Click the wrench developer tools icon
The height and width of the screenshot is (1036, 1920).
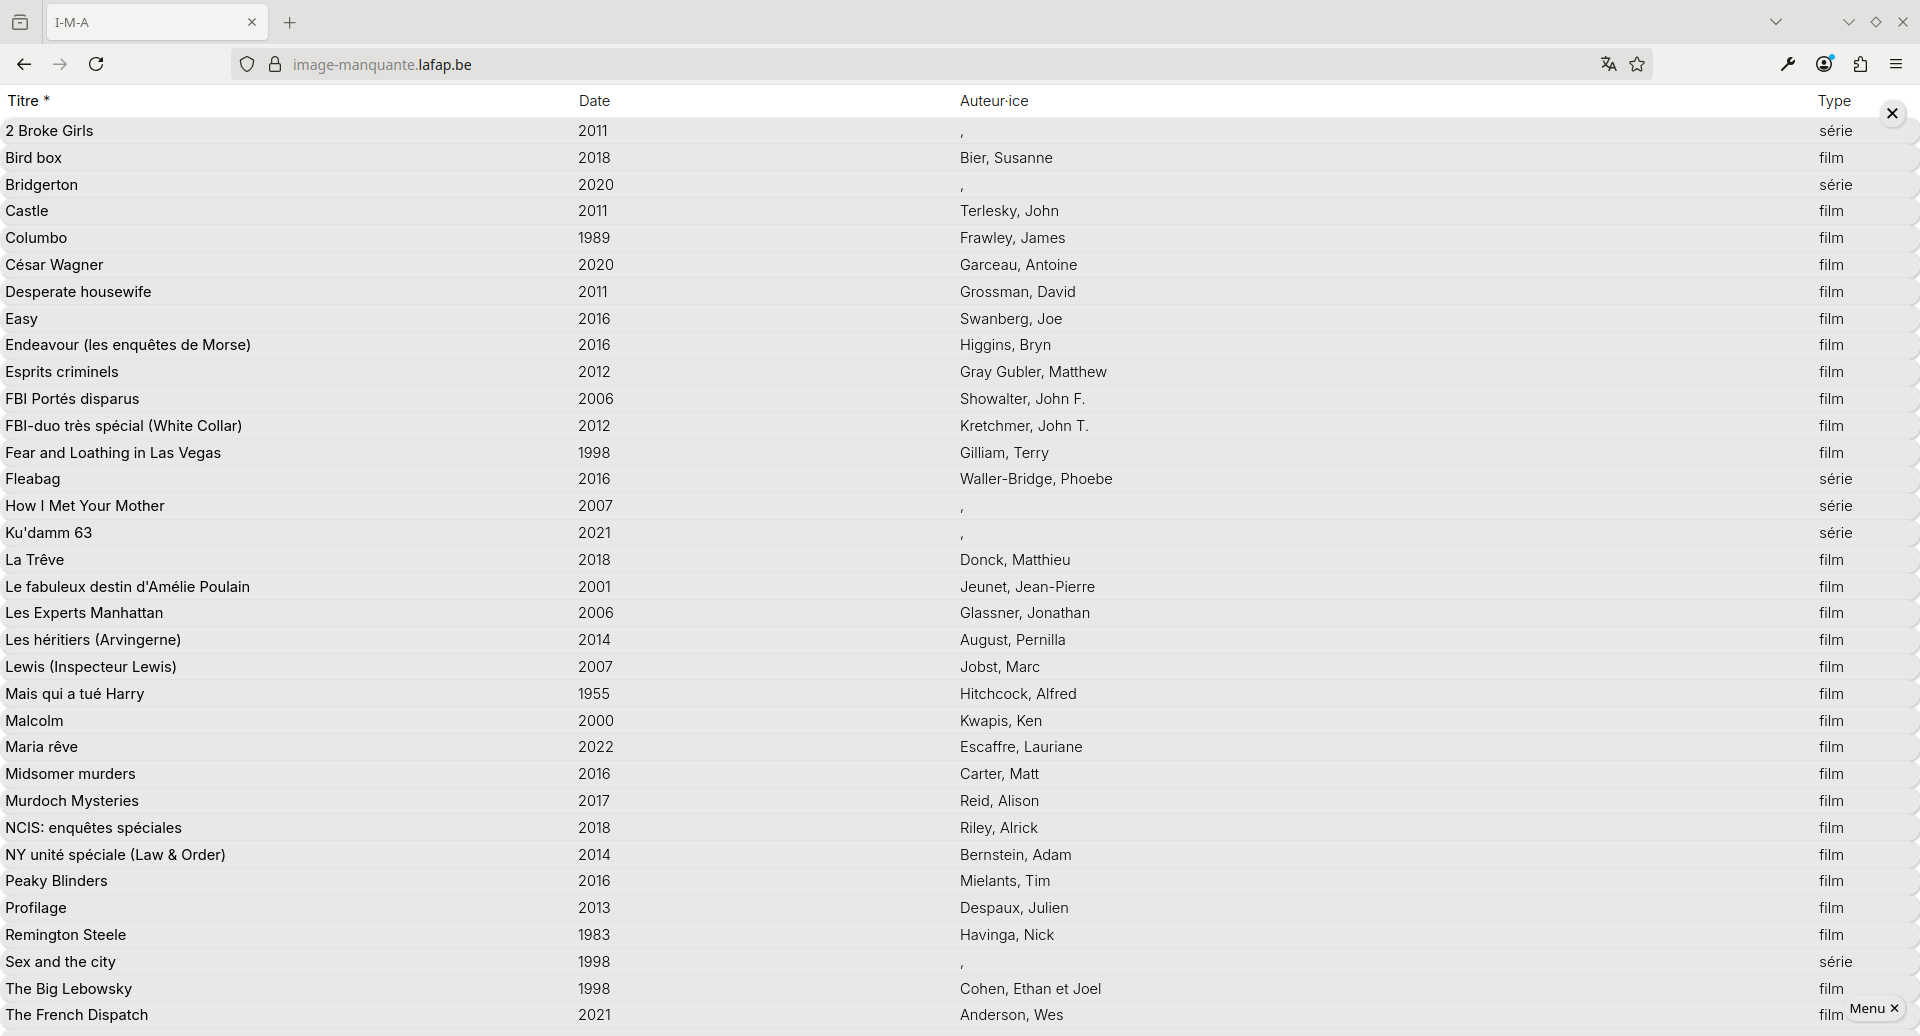[x=1788, y=64]
